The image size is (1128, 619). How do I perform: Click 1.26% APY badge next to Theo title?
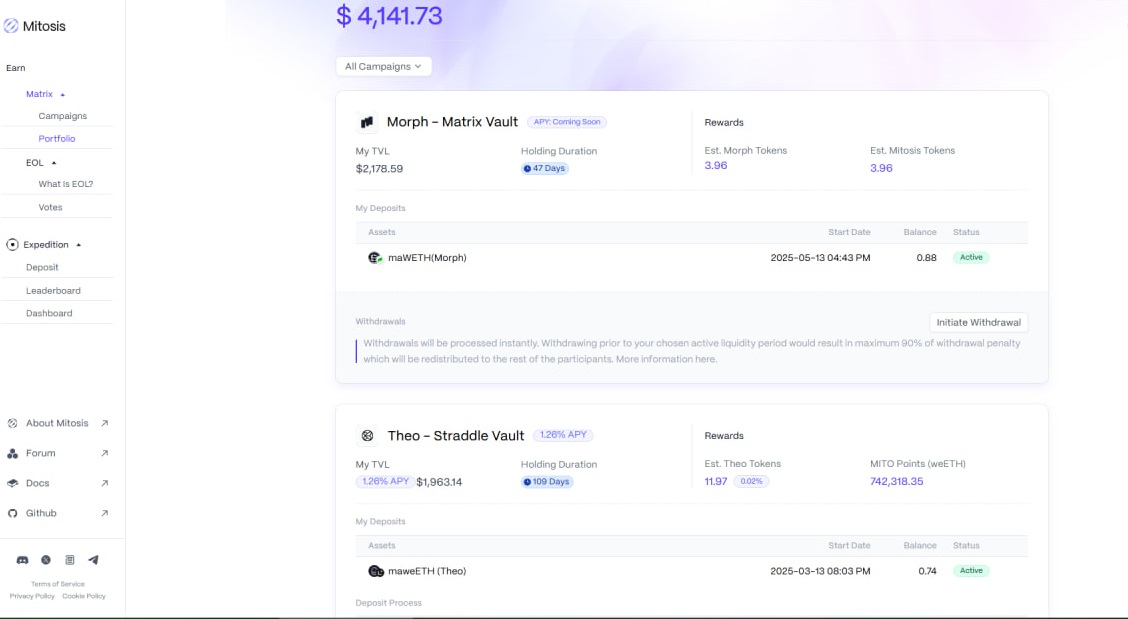pos(563,435)
